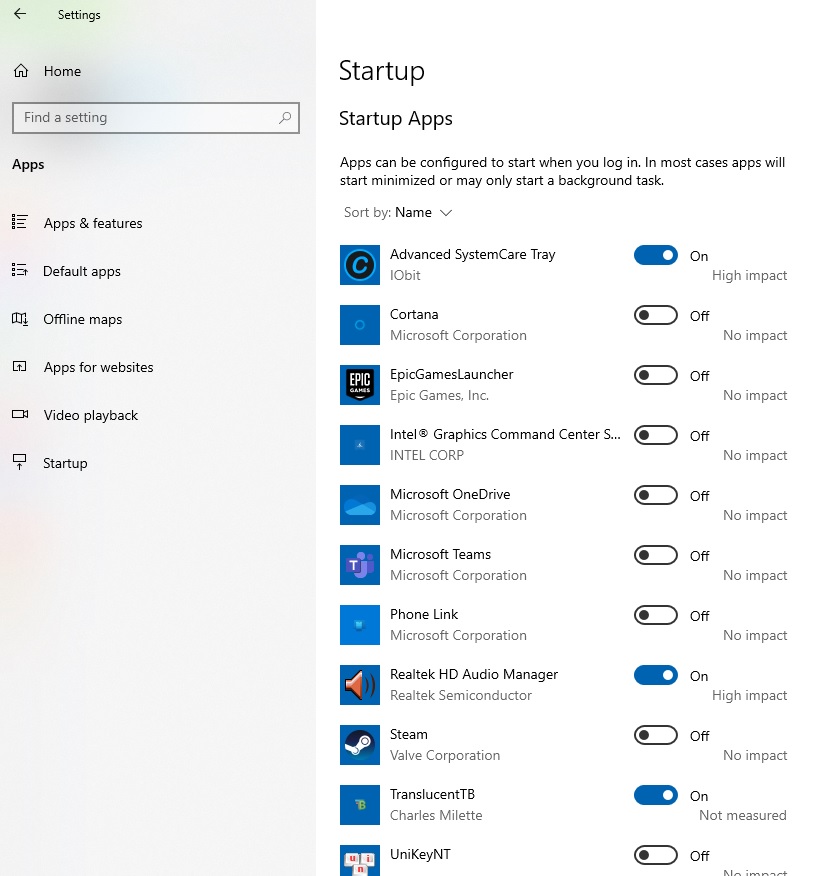Turn on EpicGamesLauncher startup toggle
This screenshot has width=838, height=876.
(x=655, y=375)
